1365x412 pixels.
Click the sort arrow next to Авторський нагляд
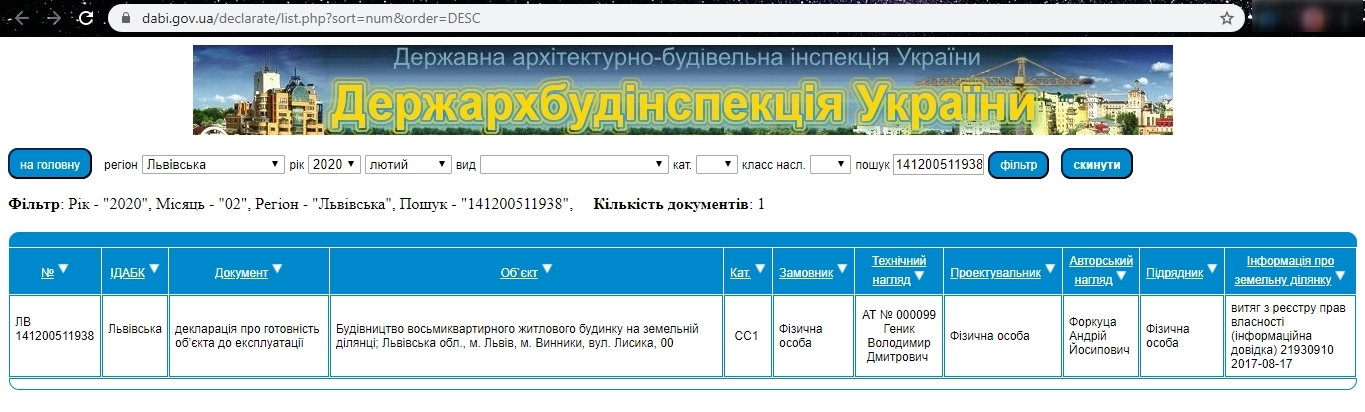[x=1121, y=275]
